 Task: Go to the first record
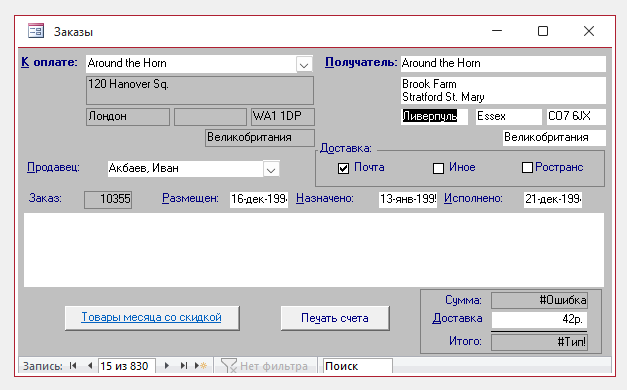[x=73, y=366]
